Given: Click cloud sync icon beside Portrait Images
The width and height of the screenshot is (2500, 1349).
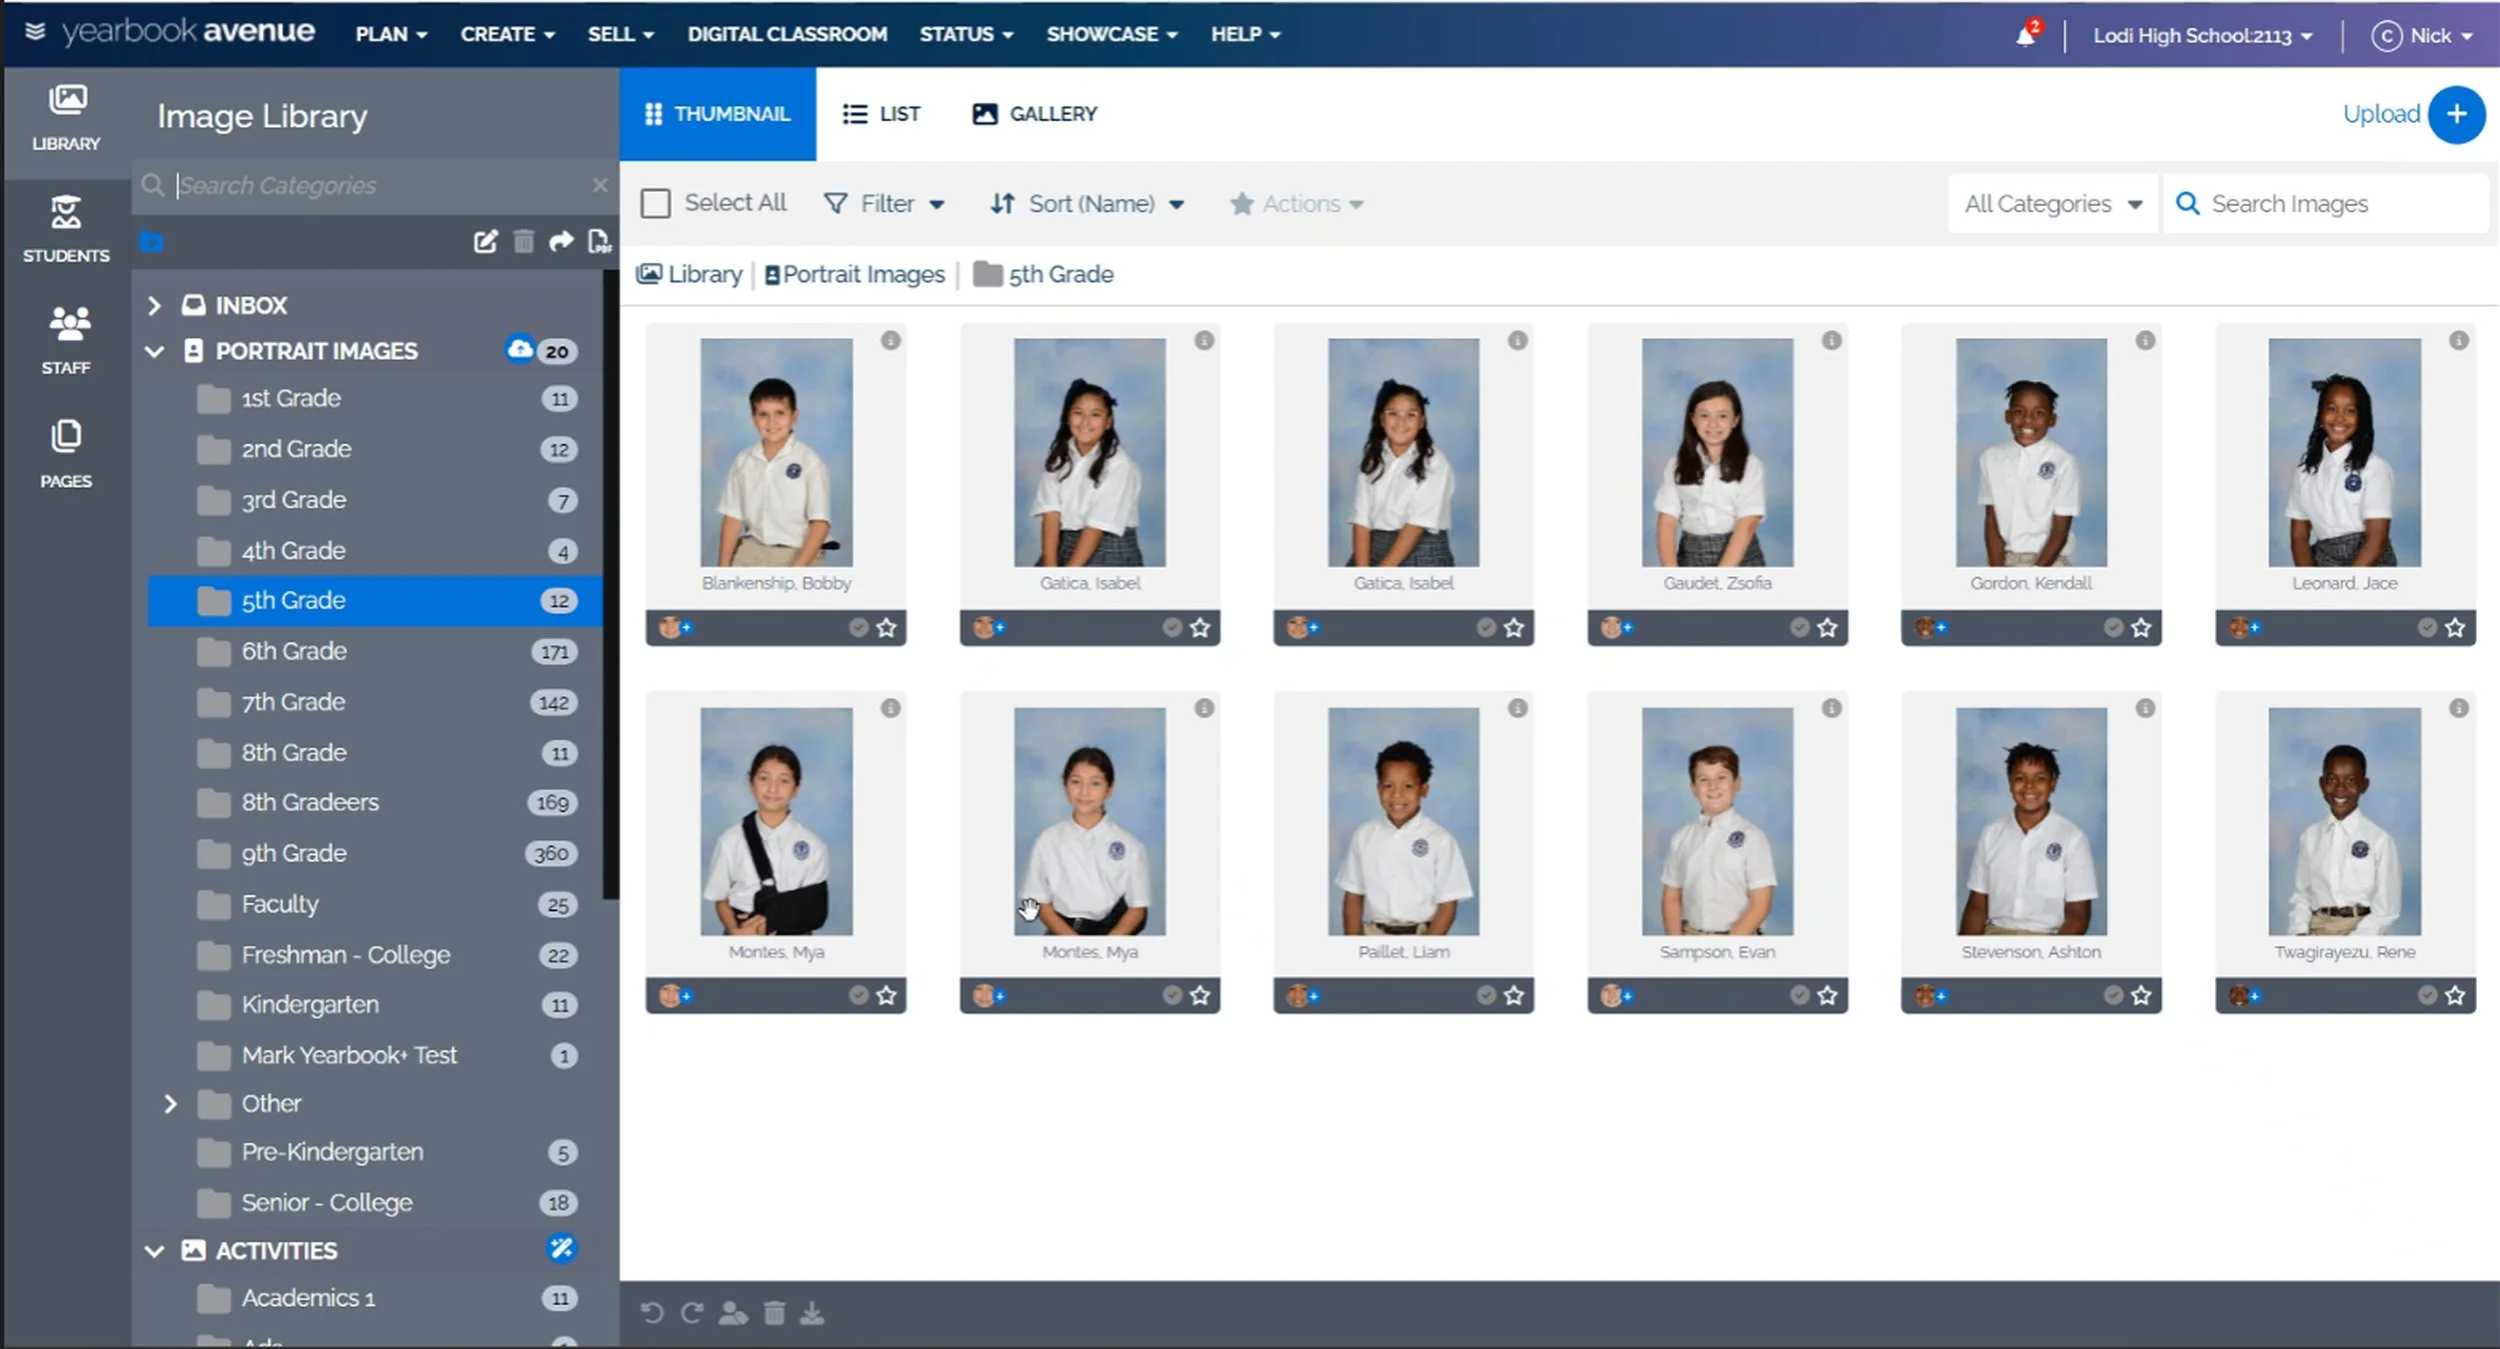Looking at the screenshot, I should pos(519,349).
